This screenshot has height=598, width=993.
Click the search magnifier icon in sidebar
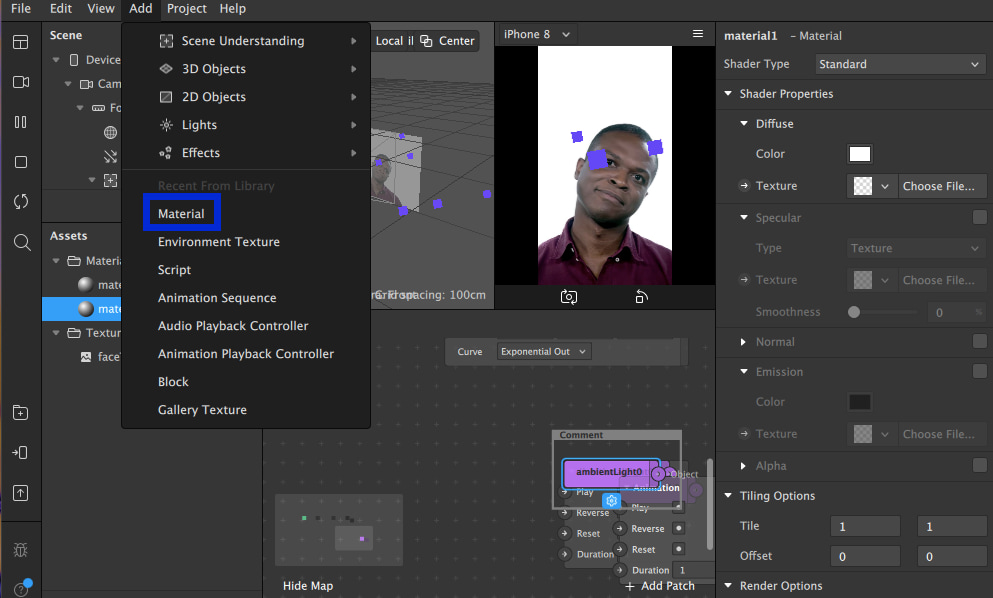pyautogui.click(x=21, y=242)
